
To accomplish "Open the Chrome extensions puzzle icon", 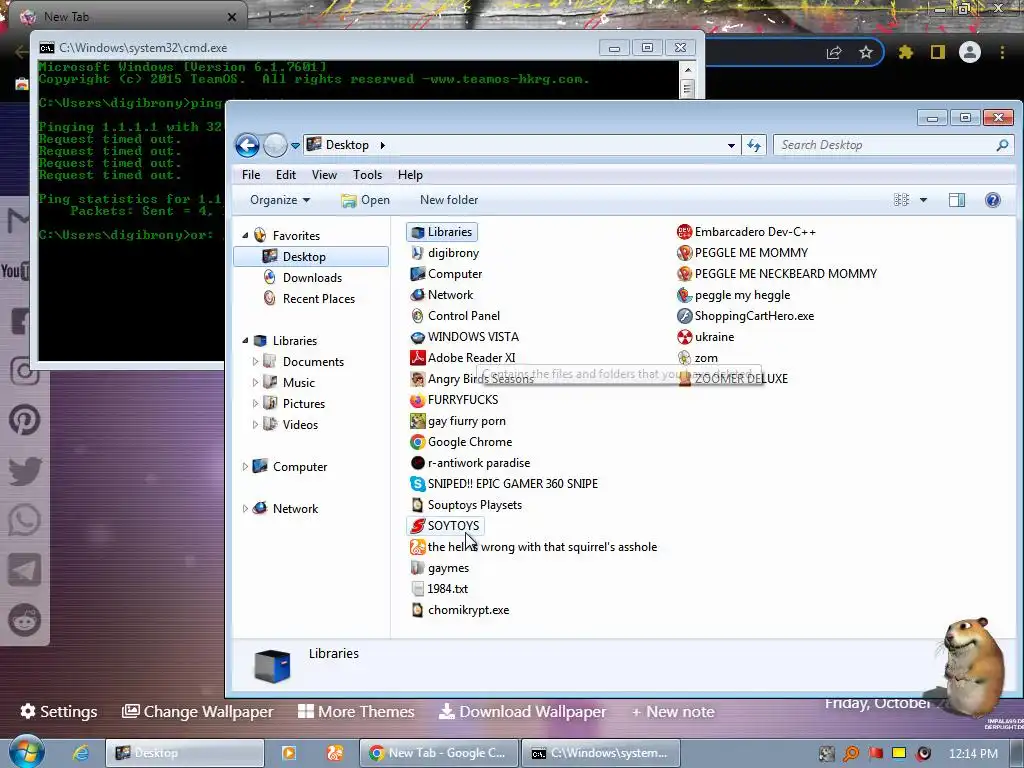I will tap(906, 52).
